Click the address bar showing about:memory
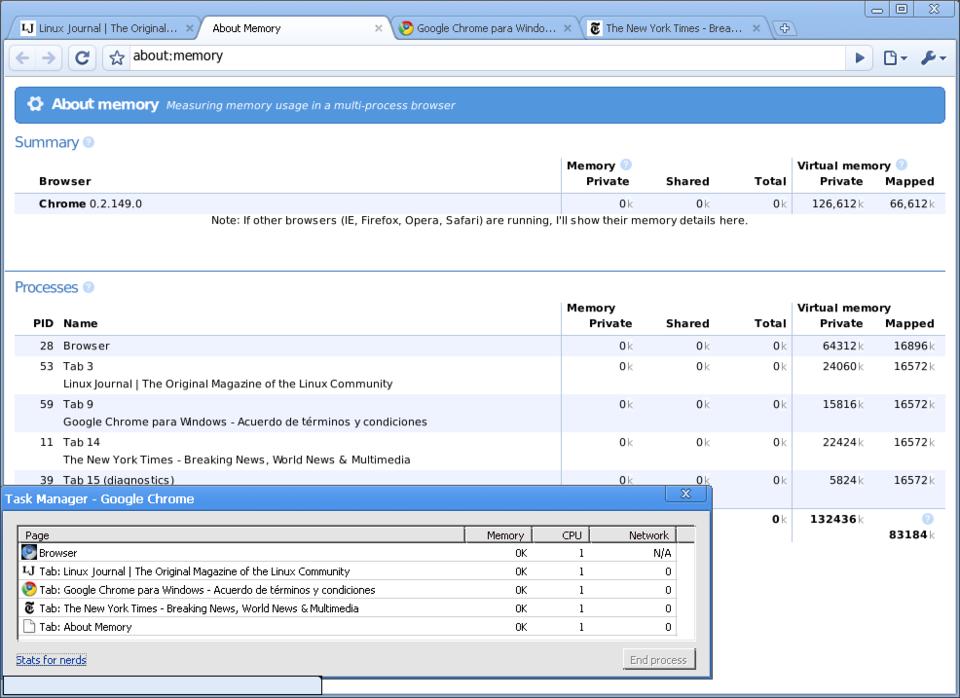Screen dimensions: 960x698 pos(480,57)
